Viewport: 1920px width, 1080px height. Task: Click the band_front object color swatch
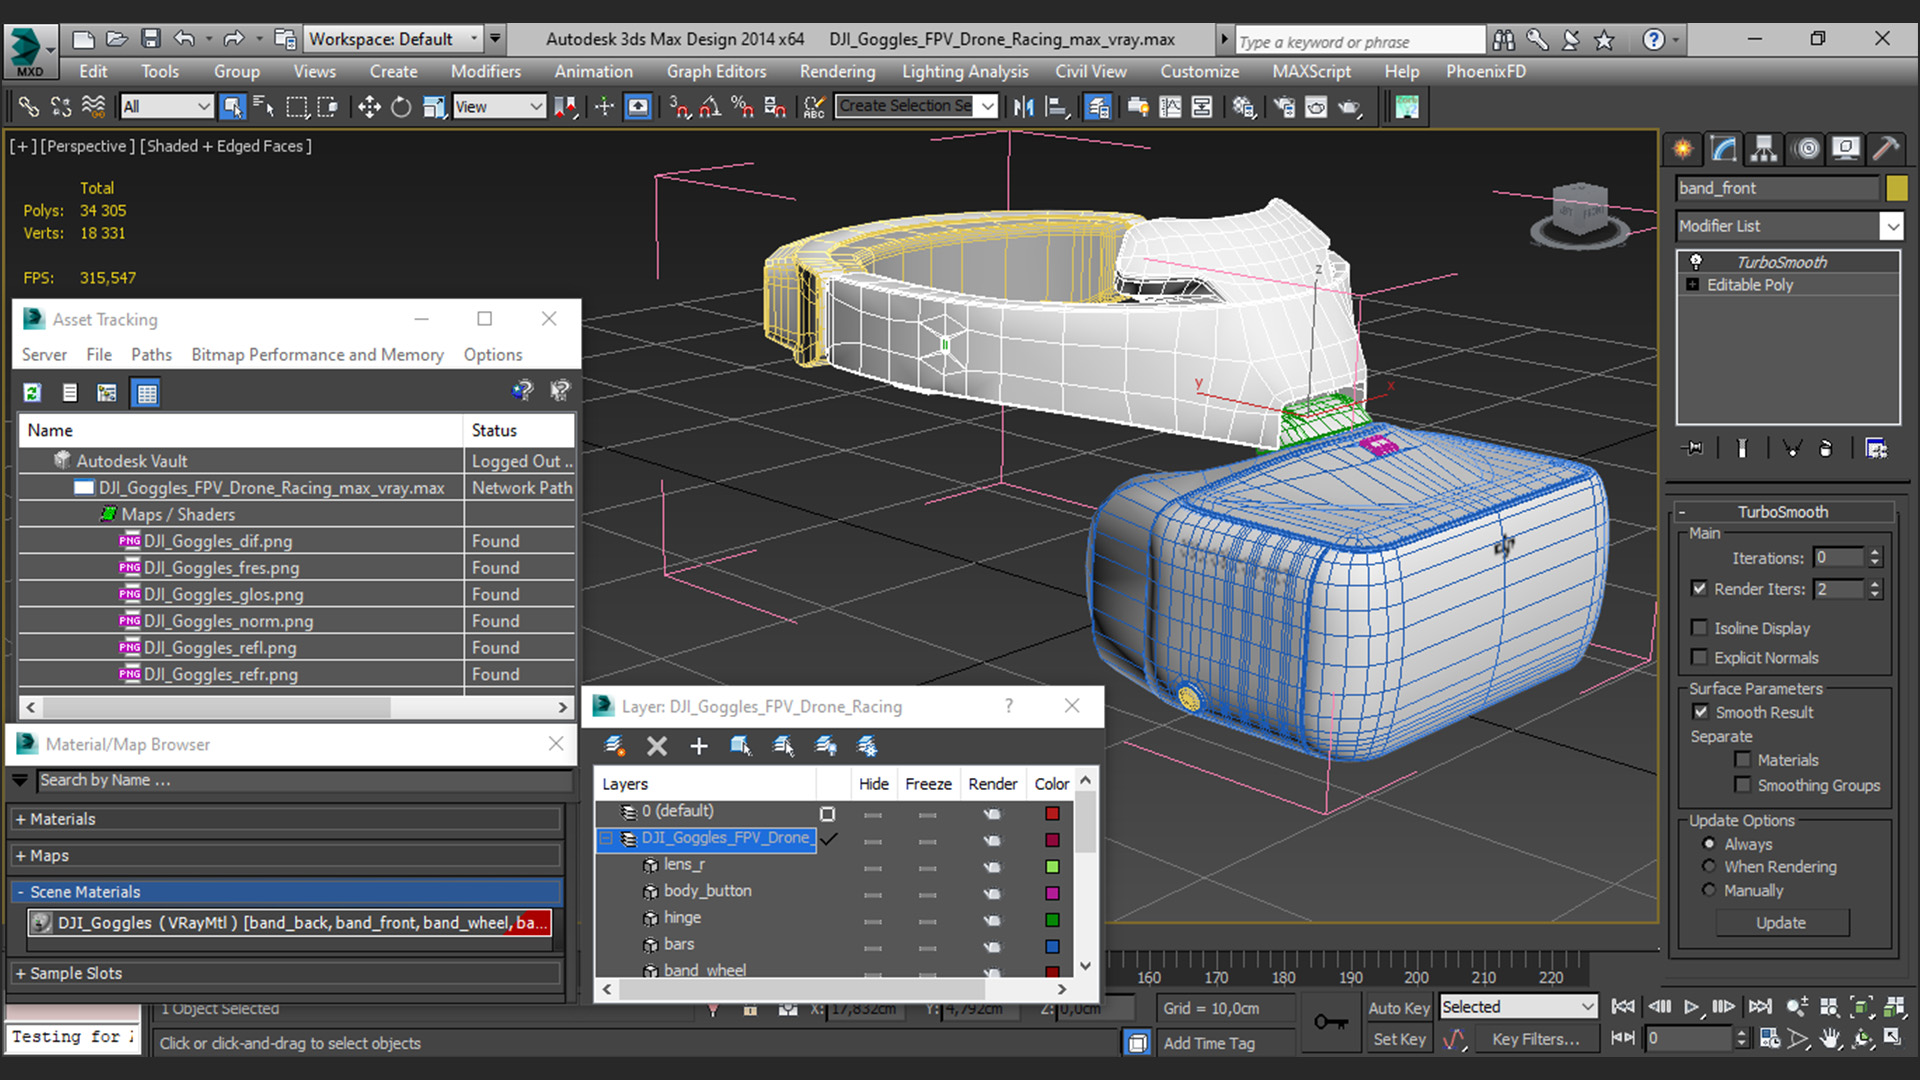tap(1896, 188)
